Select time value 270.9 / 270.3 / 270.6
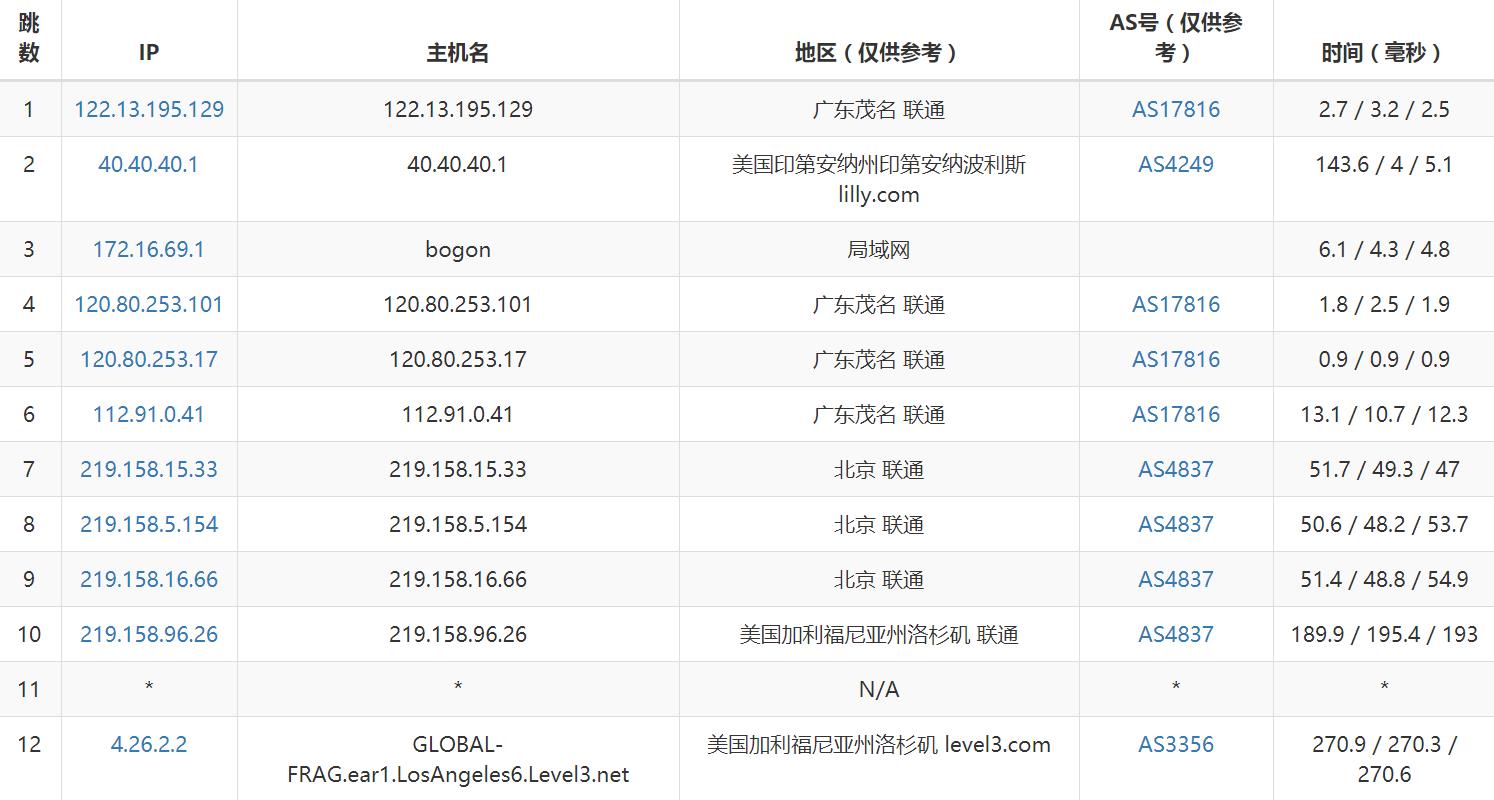Screen dimensions: 1494x800 (1384, 759)
